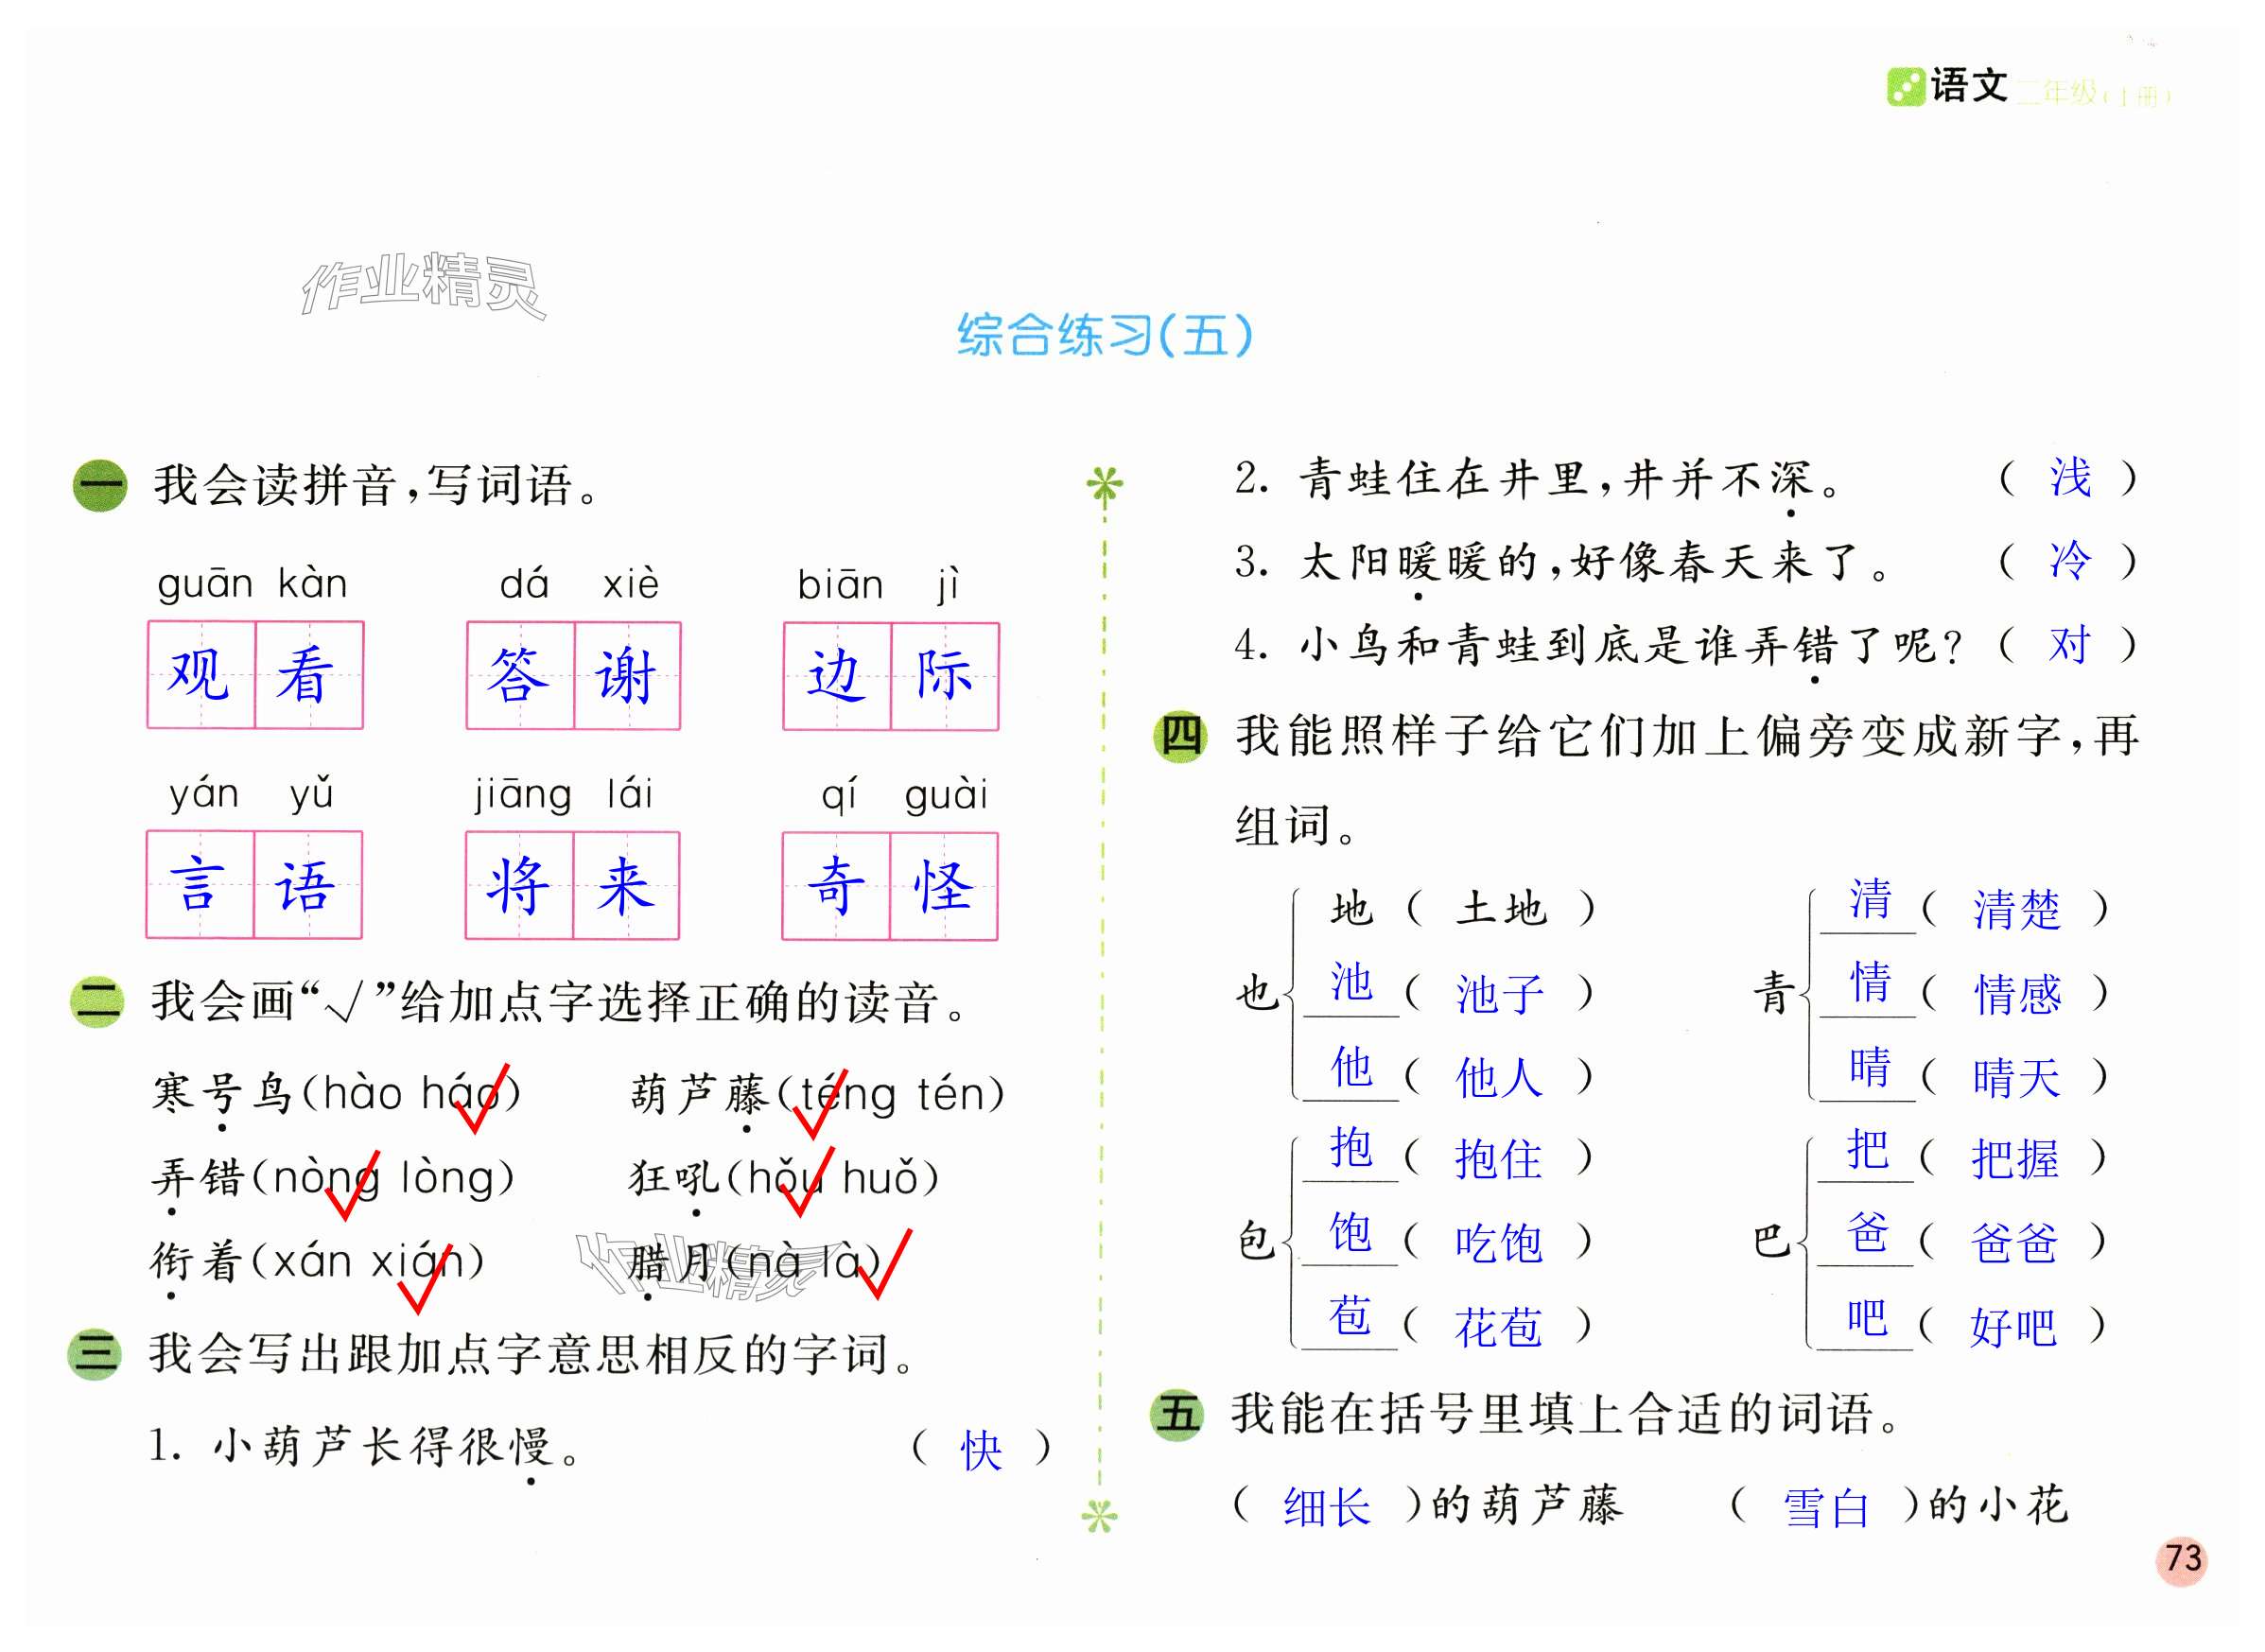The image size is (2265, 1652).
Task: Click the writing box containing 观
Action: (202, 675)
